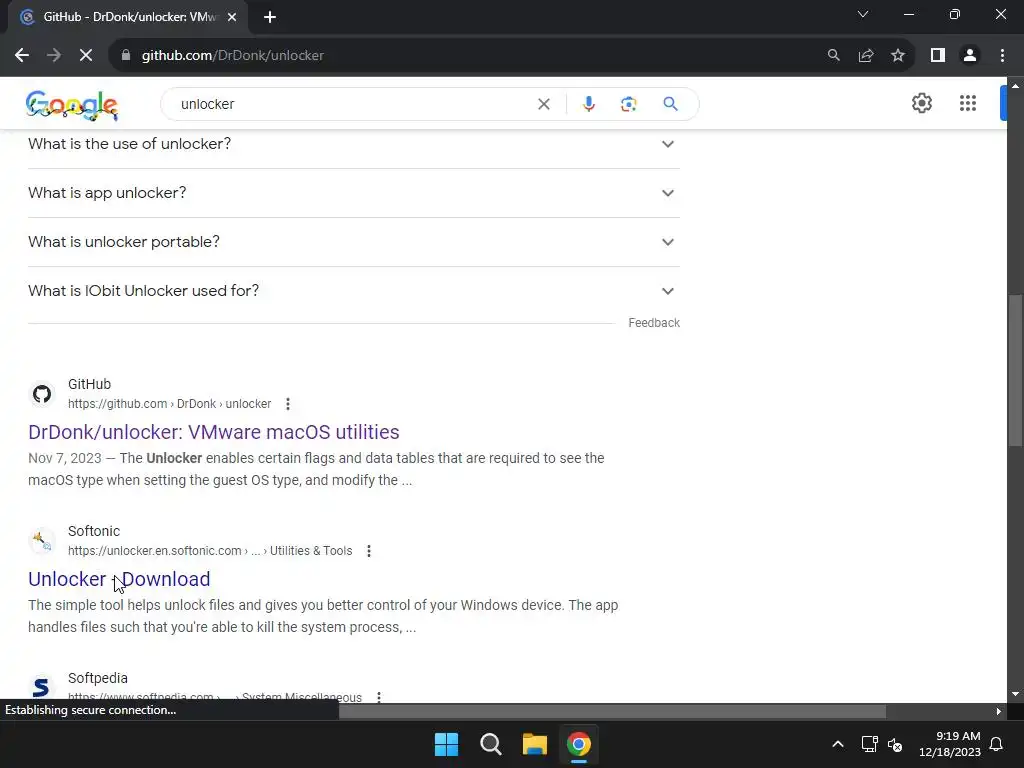
Task: Click the scroll up arrow of vertical scrollbar
Action: (x=1015, y=86)
